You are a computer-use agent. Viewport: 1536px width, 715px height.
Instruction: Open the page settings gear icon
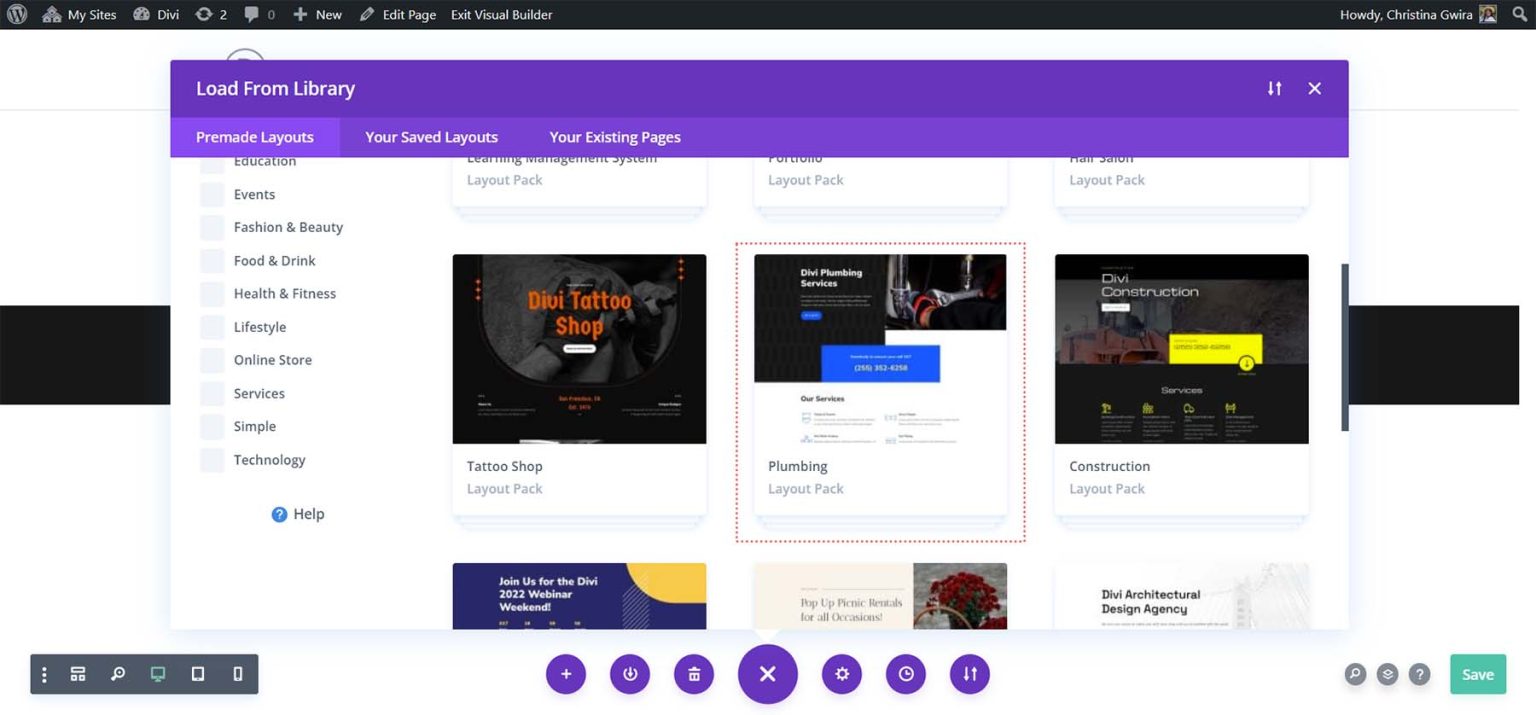(841, 674)
